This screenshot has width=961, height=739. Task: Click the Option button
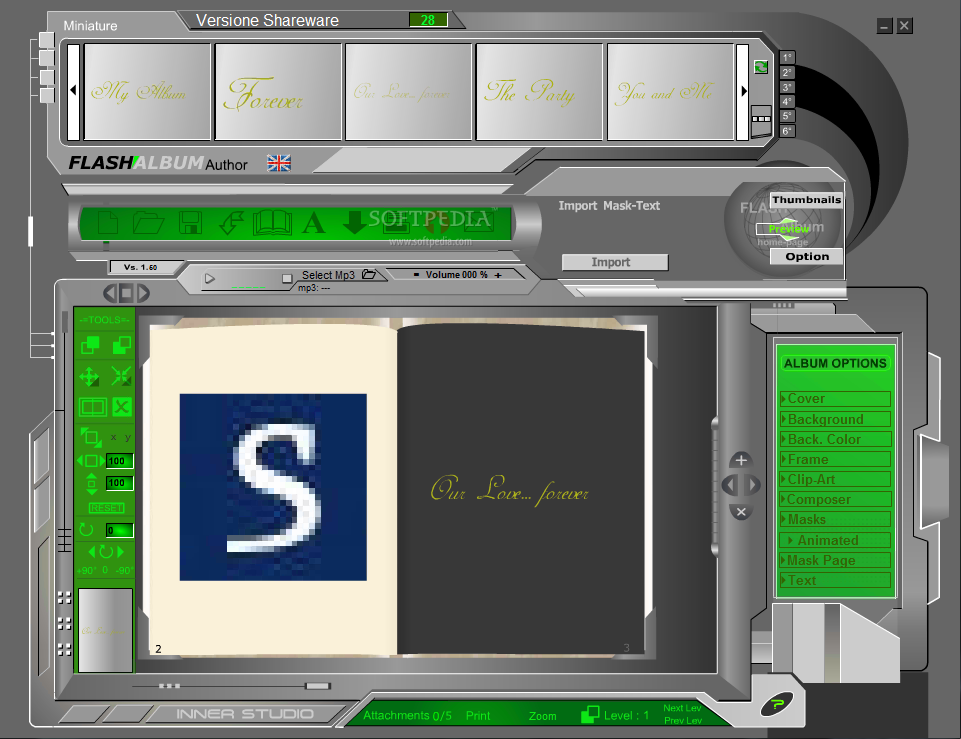tap(807, 257)
